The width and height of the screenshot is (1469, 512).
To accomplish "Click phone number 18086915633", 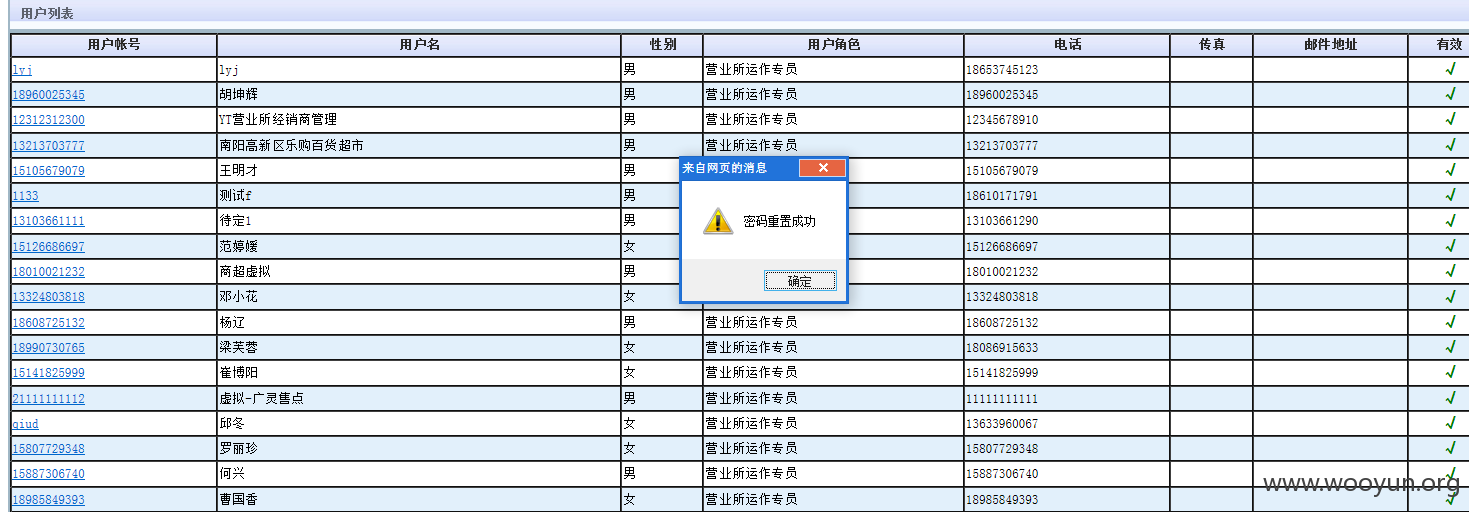I will pyautogui.click(x=1002, y=348).
